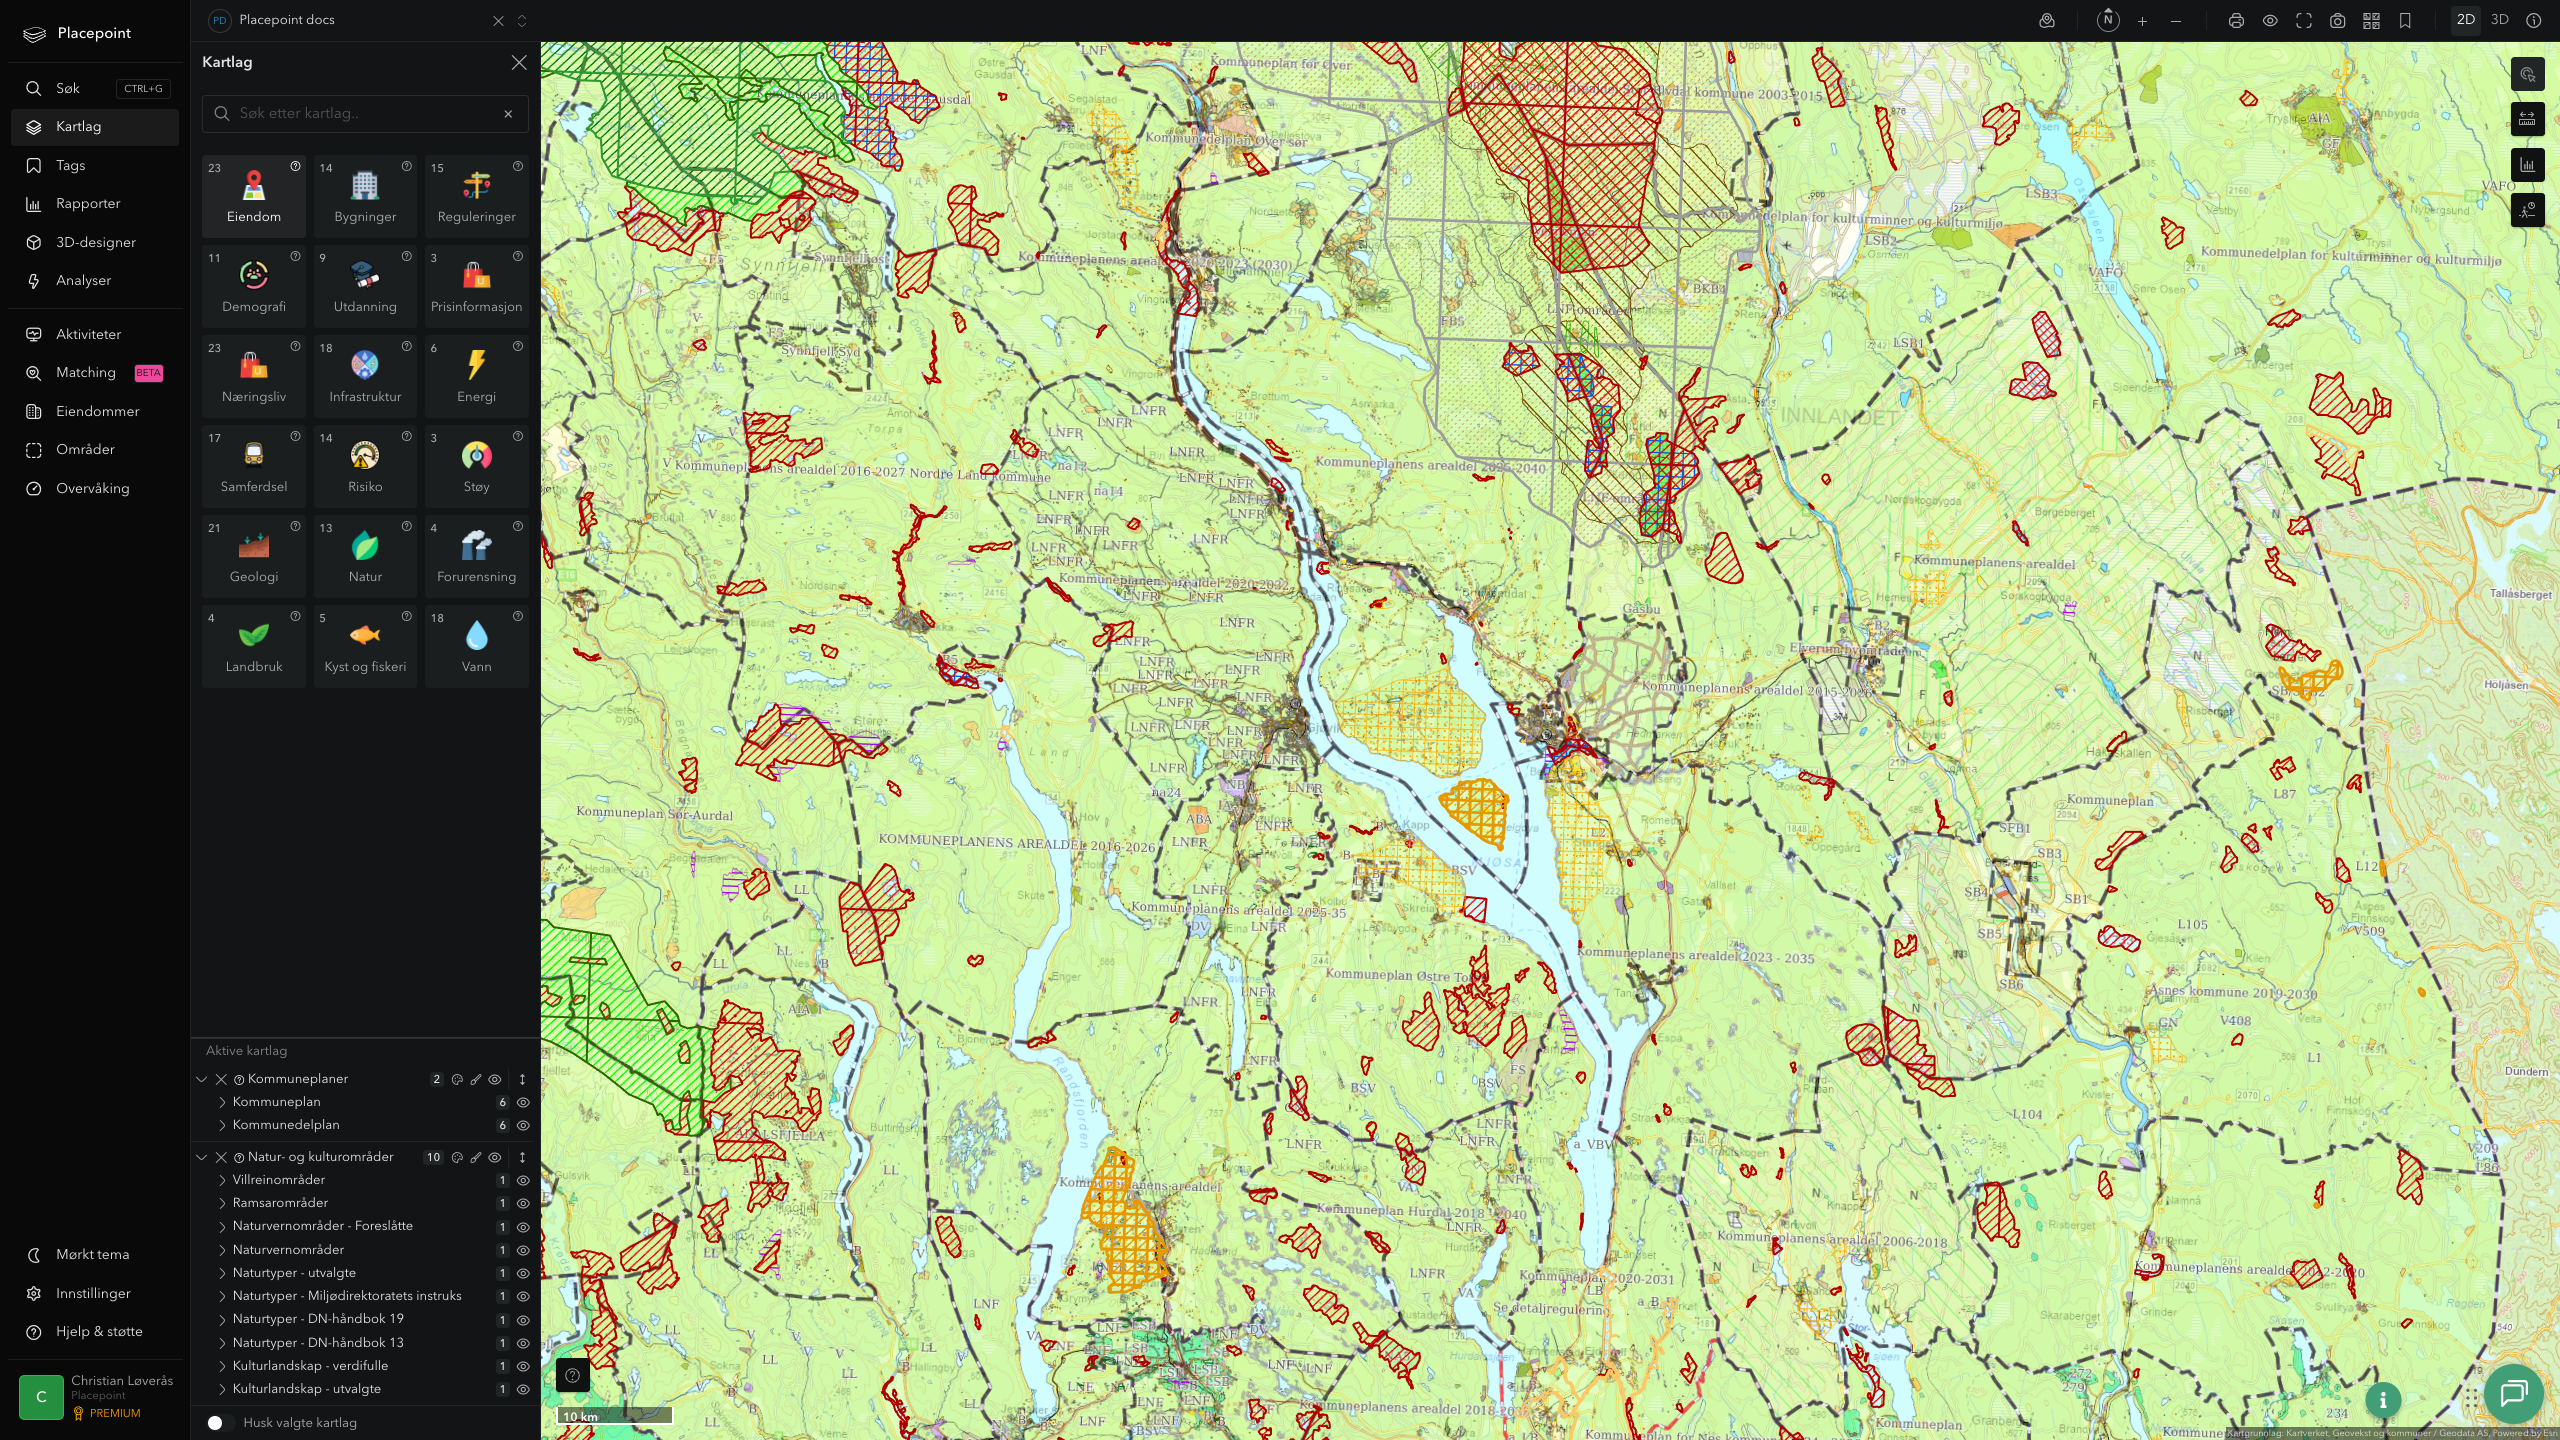Click the bookmark icon in top toolbar

click(x=2406, y=21)
